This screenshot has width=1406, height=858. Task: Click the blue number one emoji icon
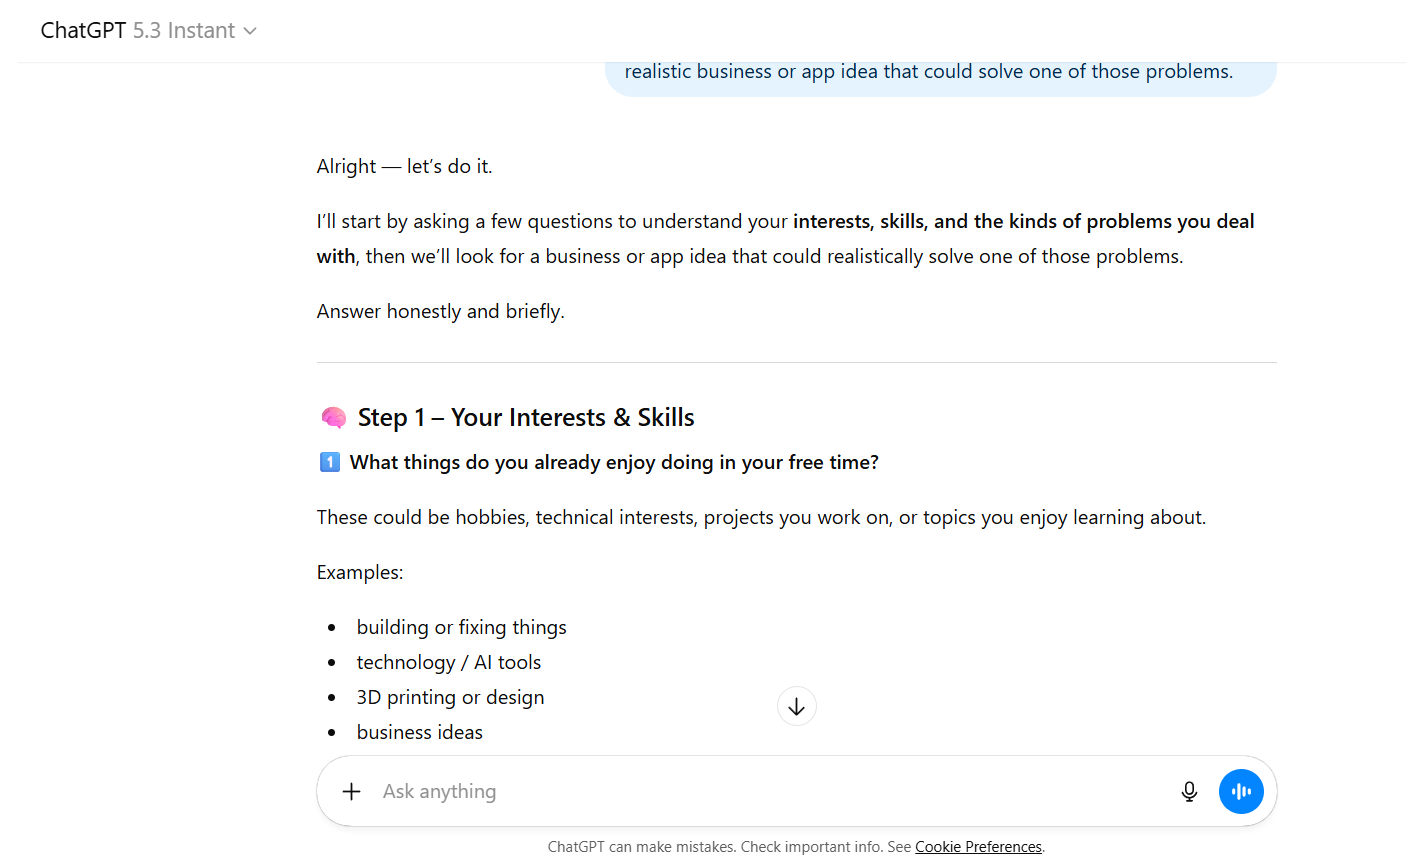pos(330,462)
